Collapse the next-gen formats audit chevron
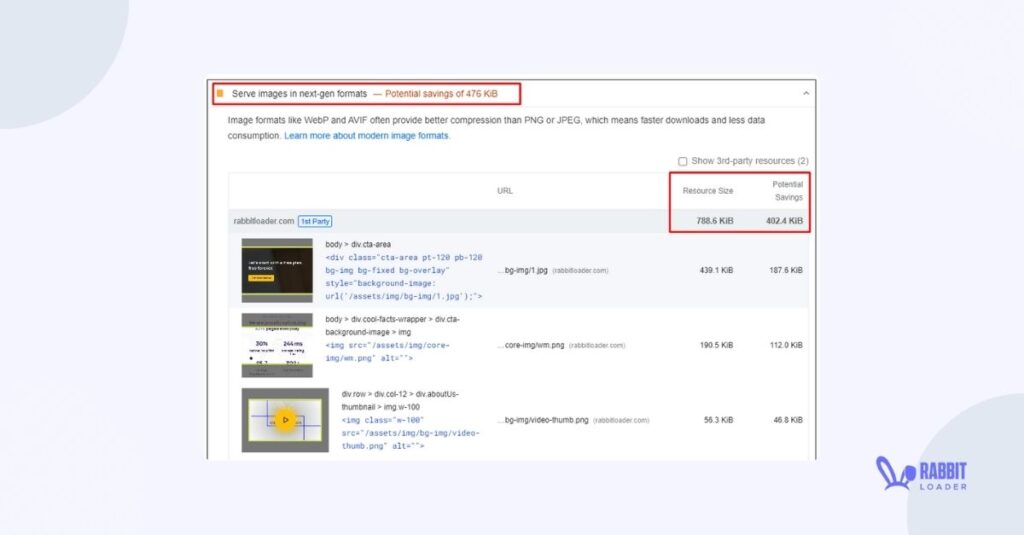Screen dimensions: 1024x535 [x=806, y=93]
